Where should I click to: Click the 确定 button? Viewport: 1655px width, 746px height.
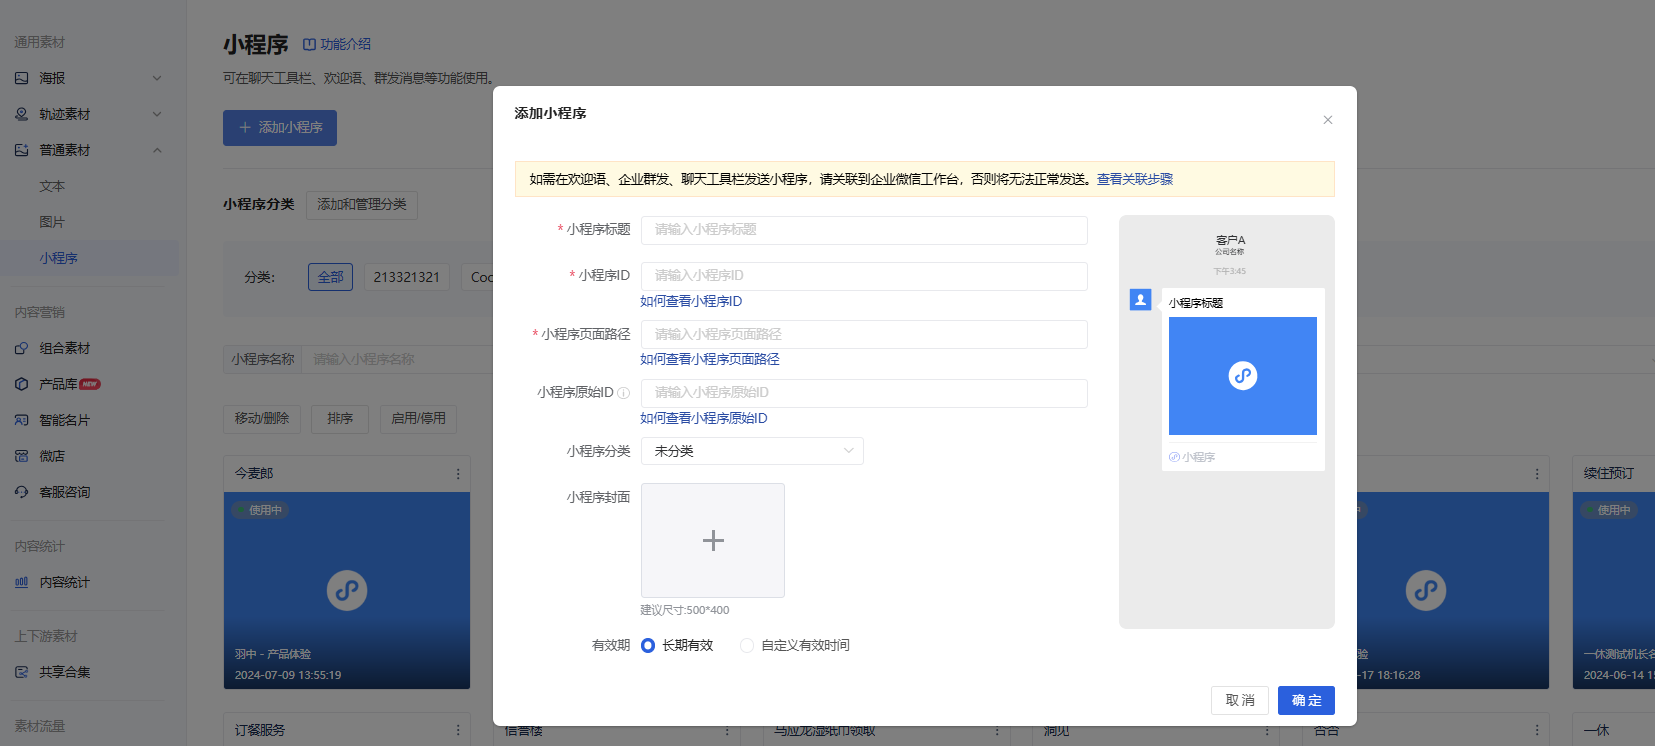(x=1306, y=700)
